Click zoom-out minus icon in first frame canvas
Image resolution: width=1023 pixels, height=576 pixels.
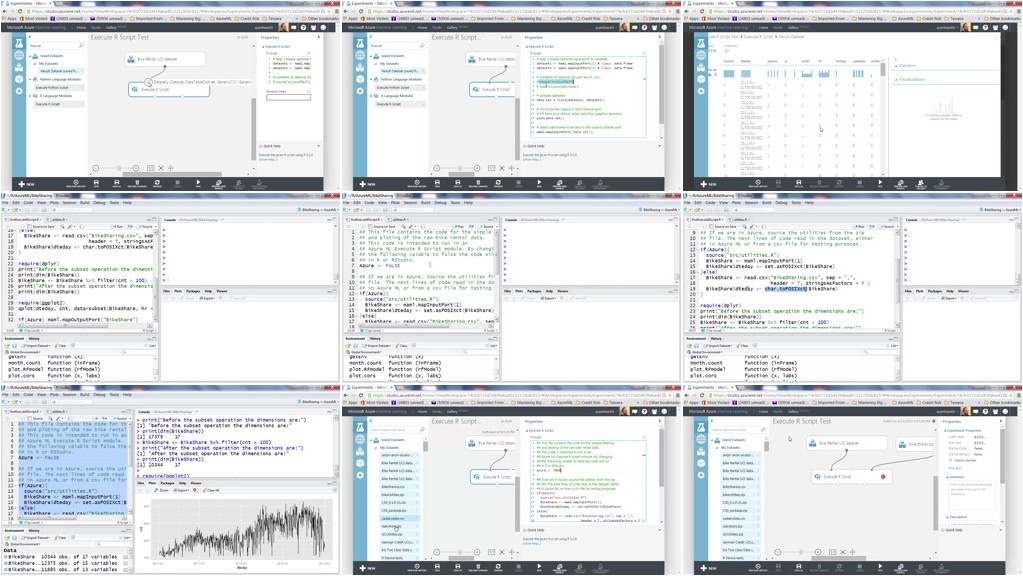click(x=95, y=168)
